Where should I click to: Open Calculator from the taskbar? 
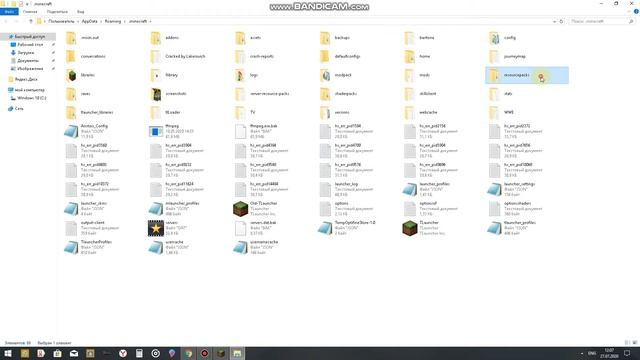(139, 353)
